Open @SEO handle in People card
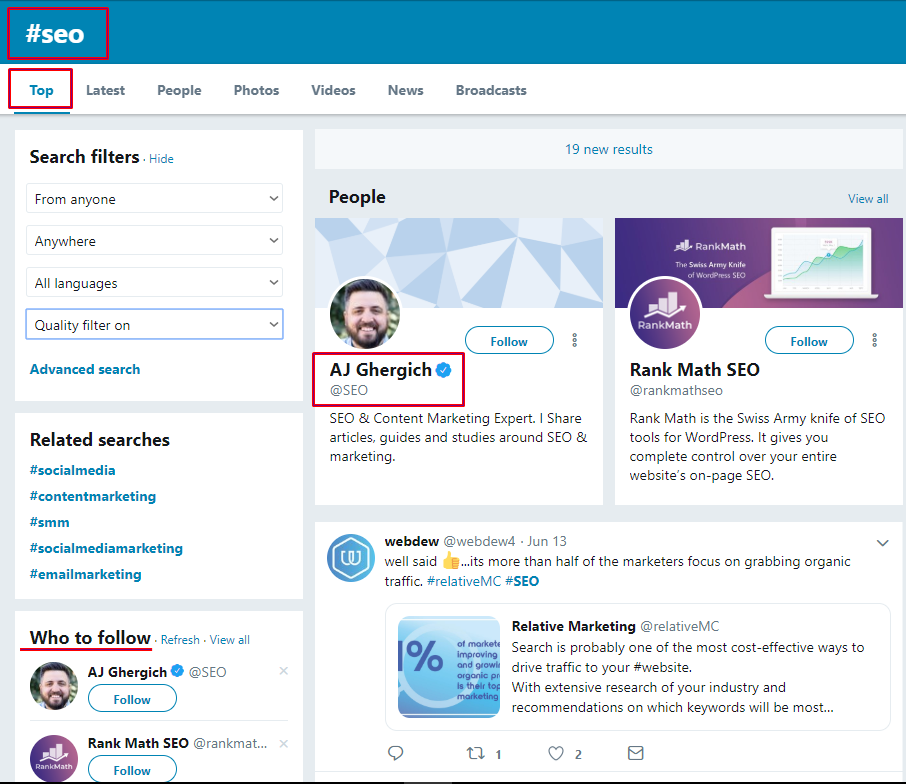 348,391
